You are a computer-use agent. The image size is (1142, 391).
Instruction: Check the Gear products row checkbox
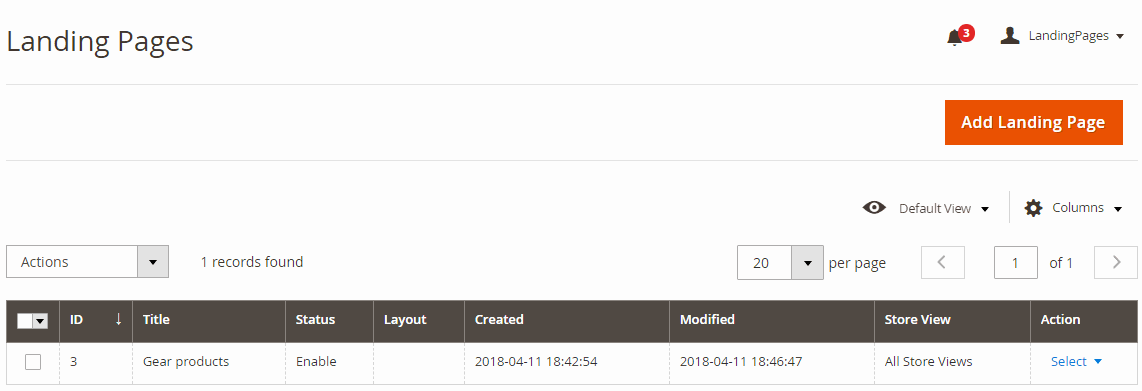click(33, 362)
